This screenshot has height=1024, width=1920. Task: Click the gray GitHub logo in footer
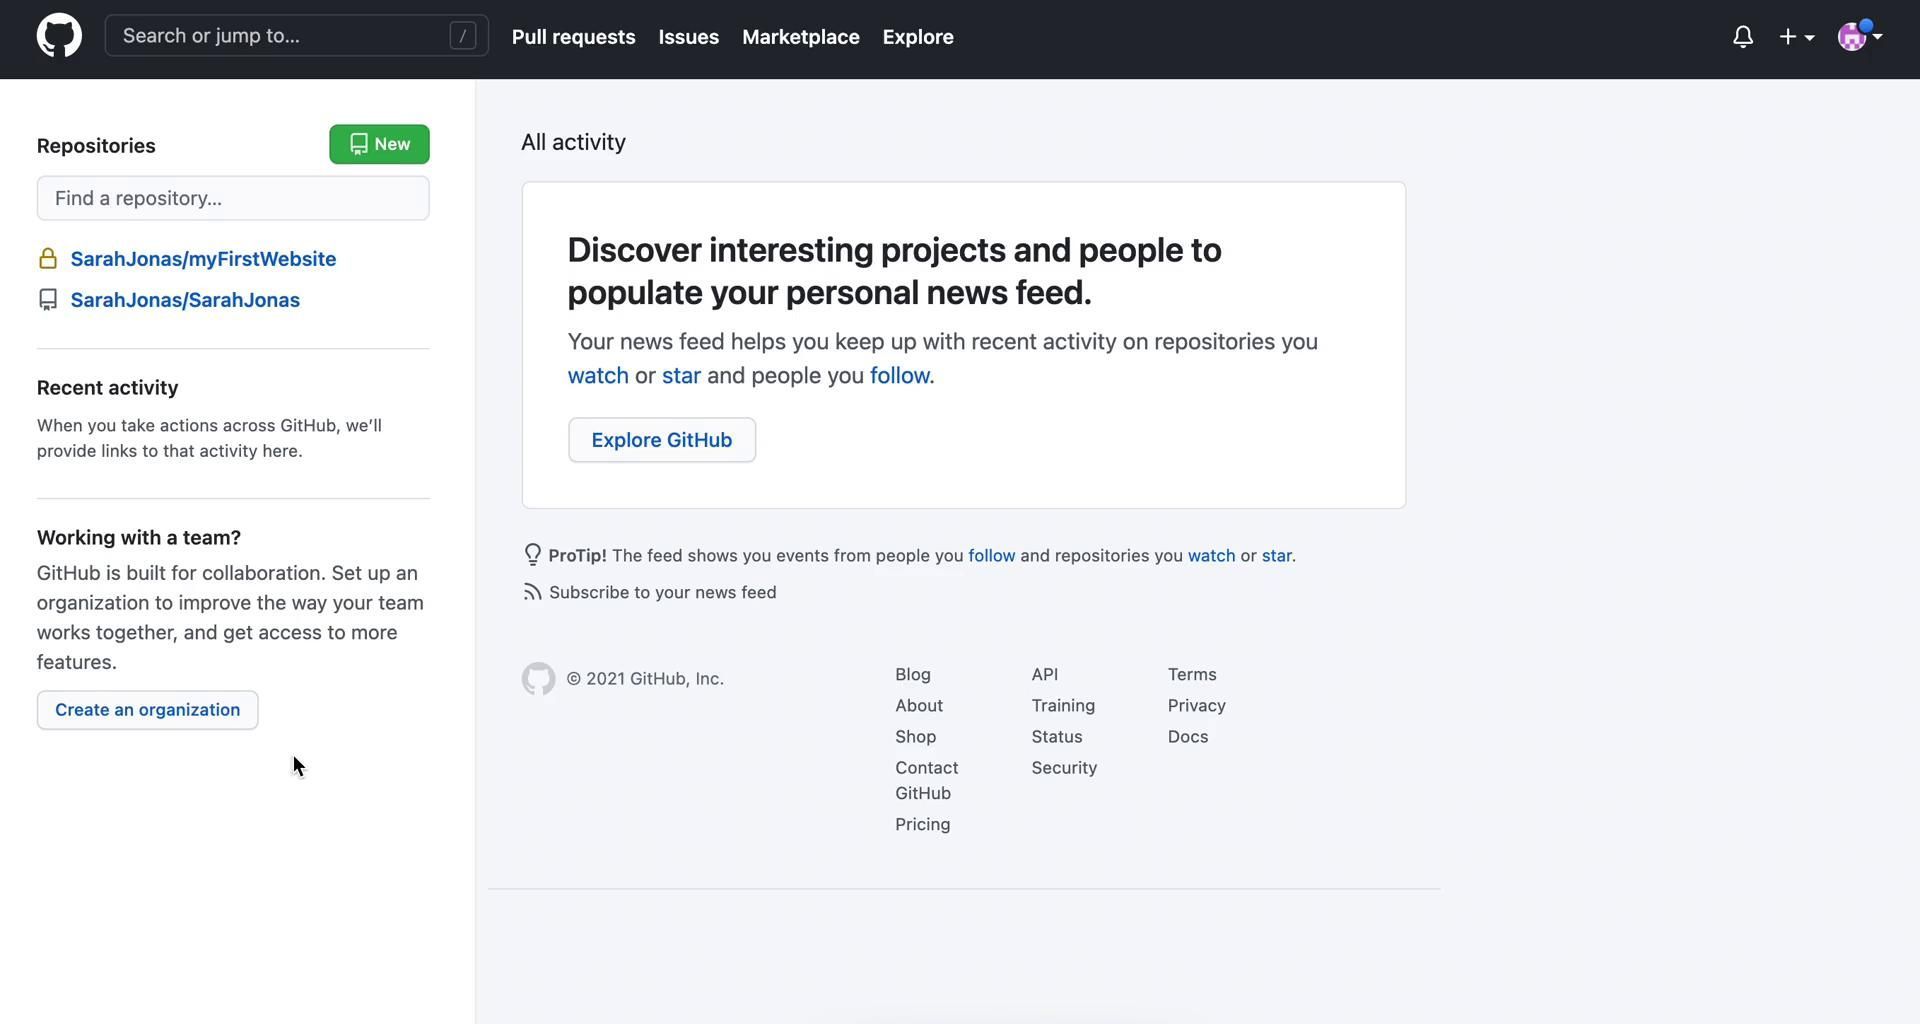[538, 679]
